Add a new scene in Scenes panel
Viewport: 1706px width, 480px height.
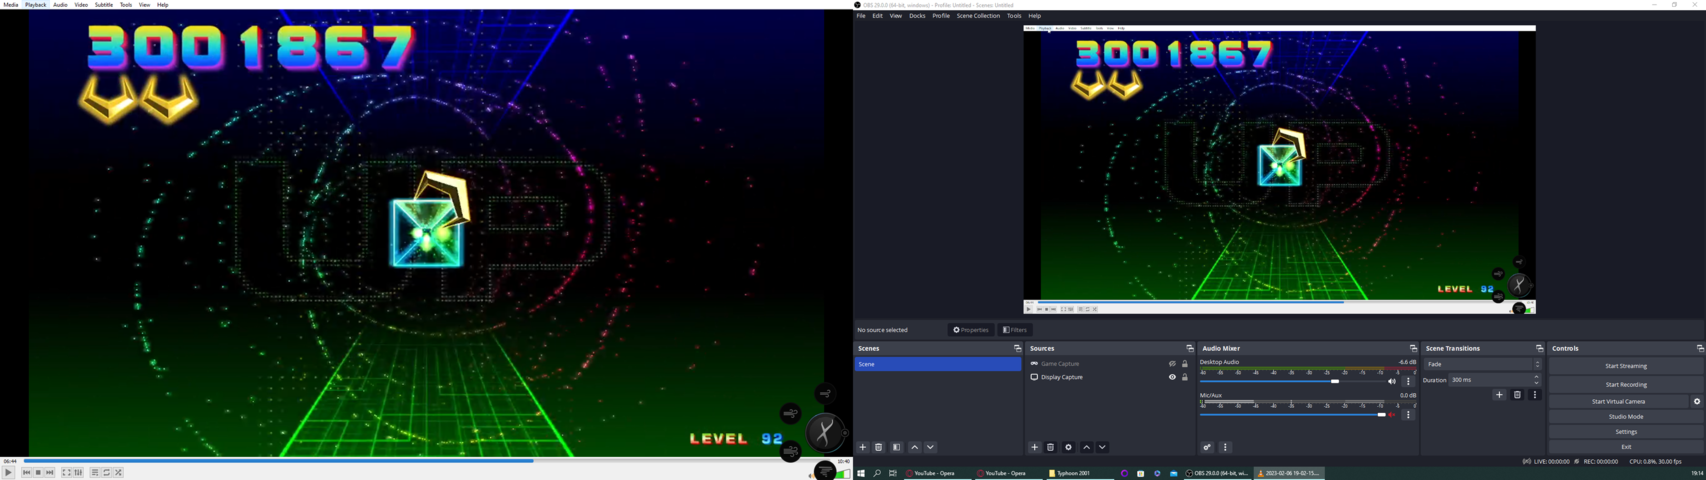coord(863,448)
